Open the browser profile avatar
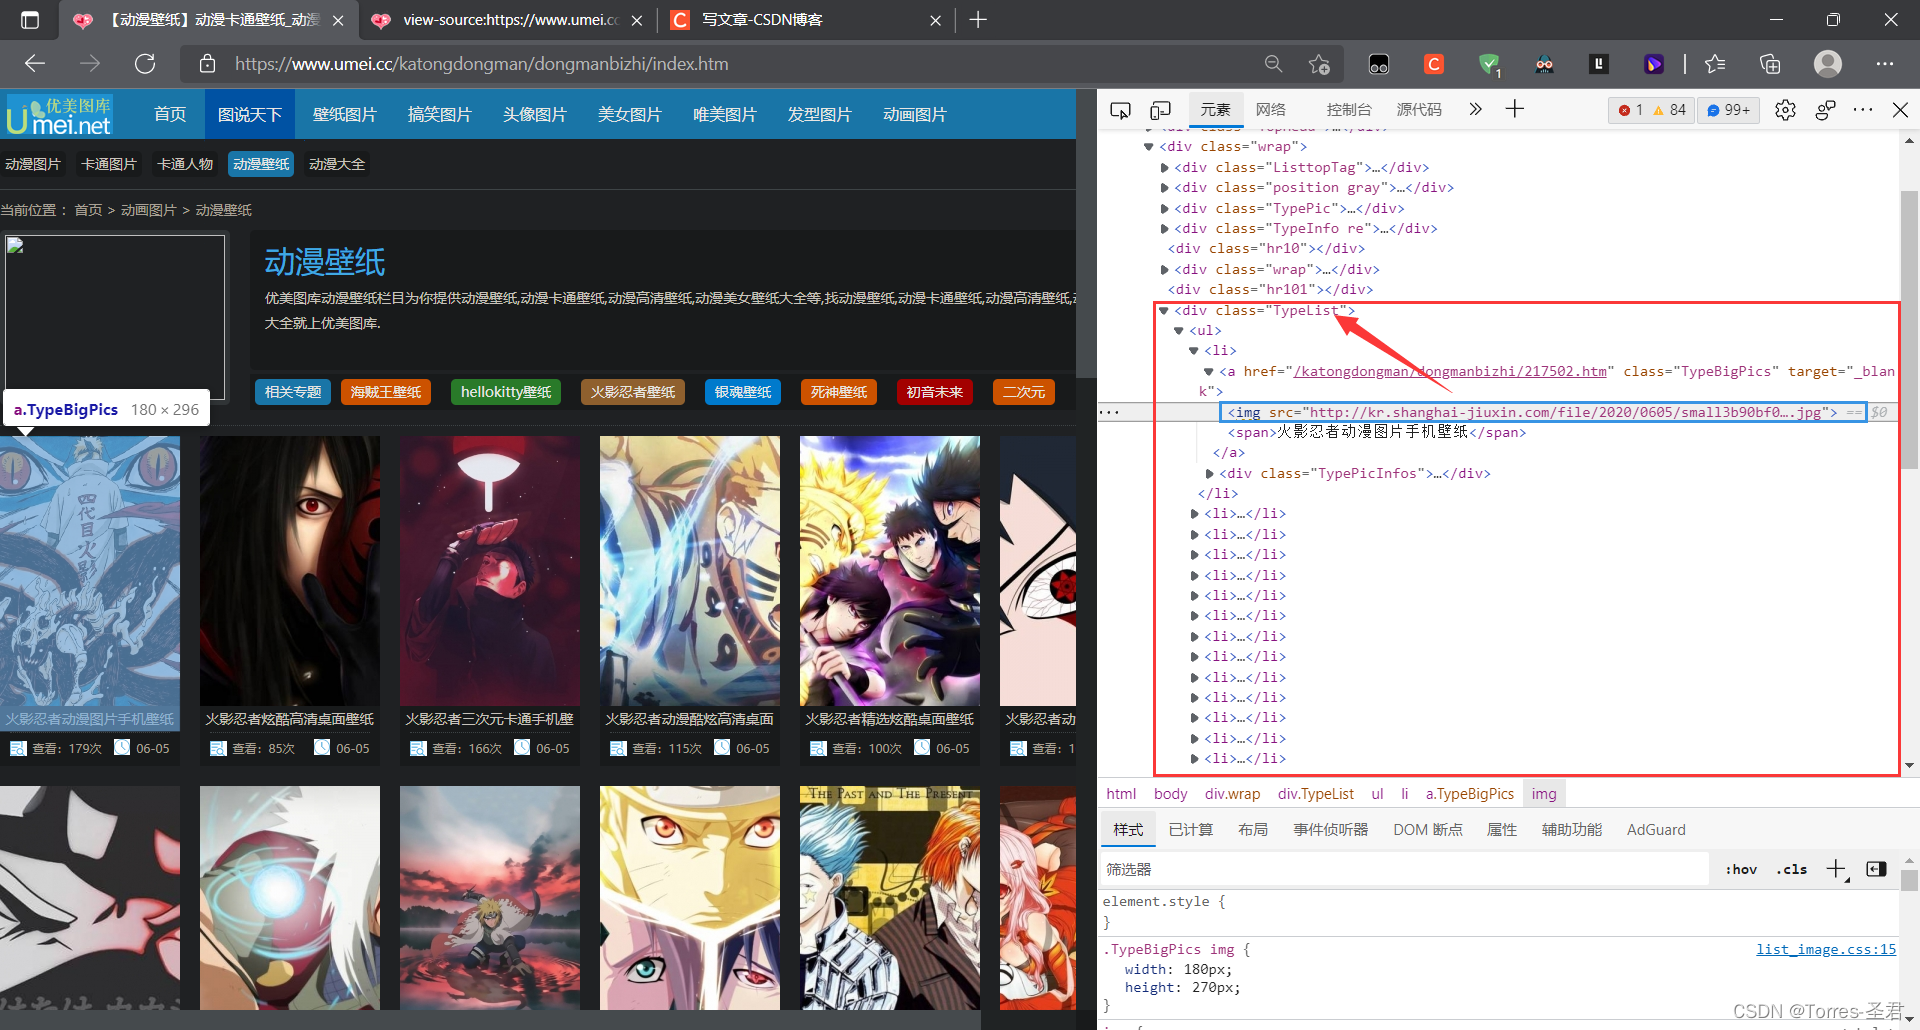The image size is (1920, 1030). (x=1828, y=64)
